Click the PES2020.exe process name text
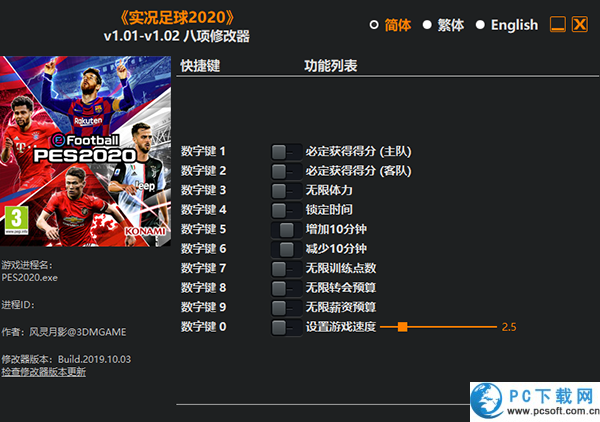The width and height of the screenshot is (600, 422). click(x=29, y=278)
